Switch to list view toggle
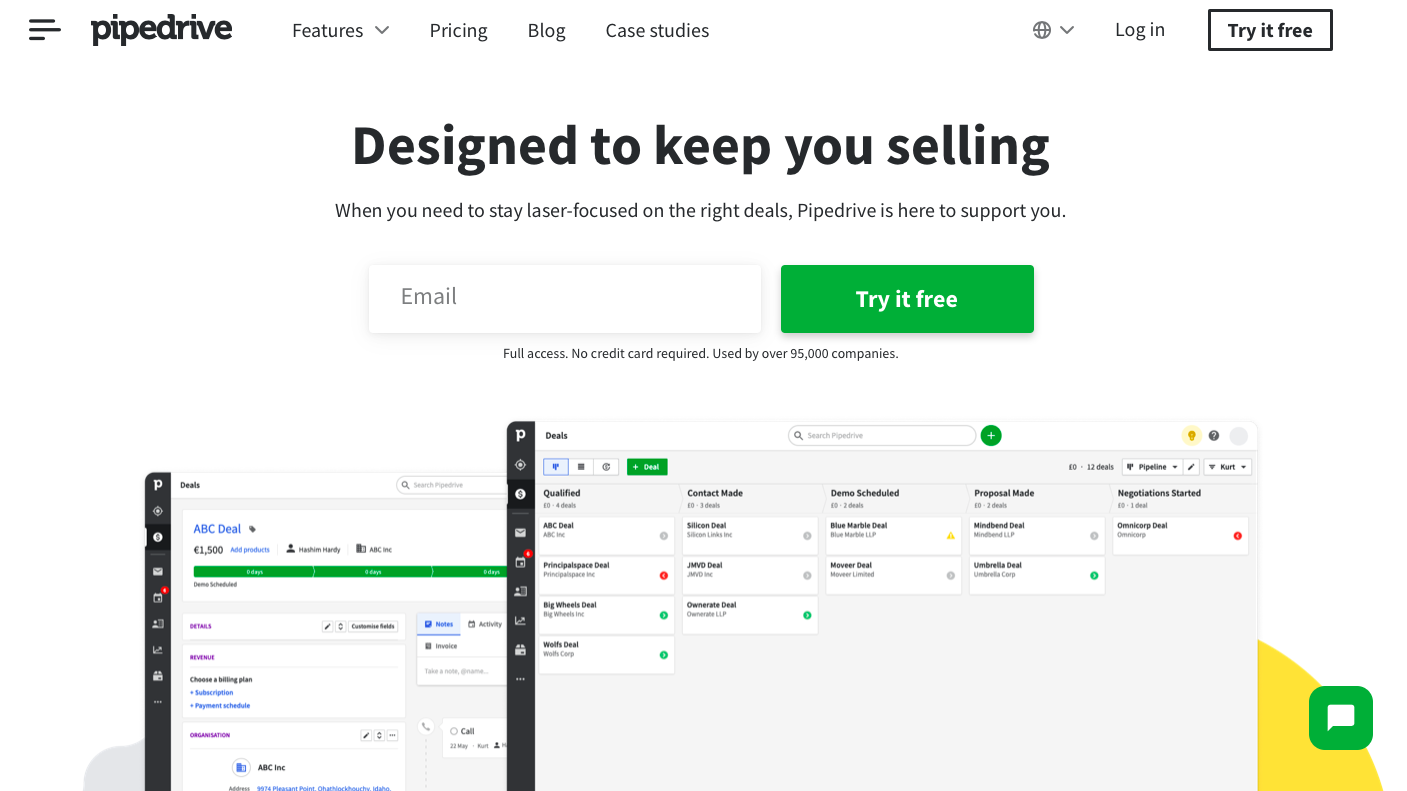1407x791 pixels. [x=581, y=467]
